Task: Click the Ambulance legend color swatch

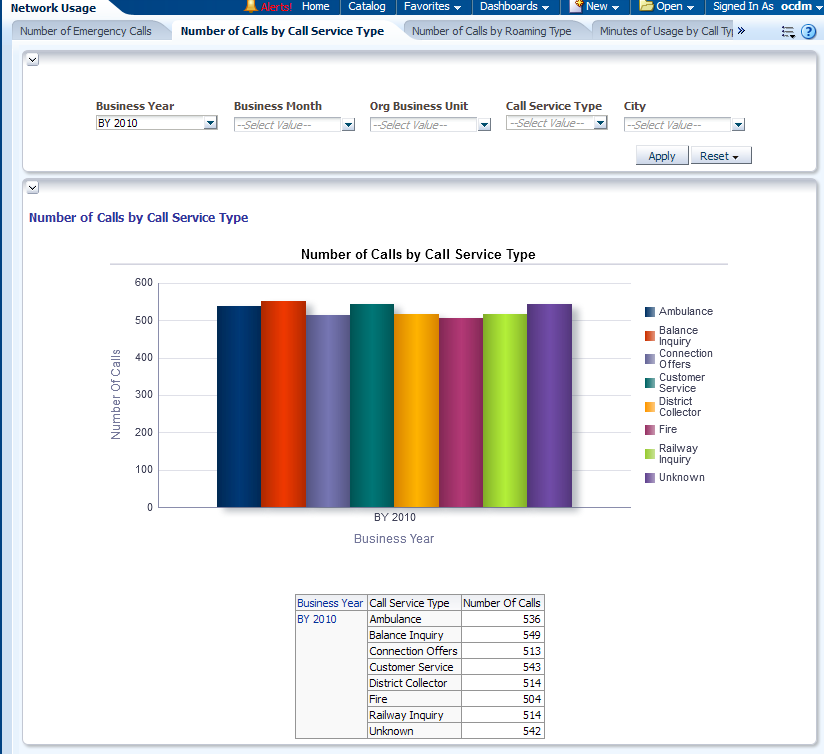Action: pyautogui.click(x=650, y=312)
